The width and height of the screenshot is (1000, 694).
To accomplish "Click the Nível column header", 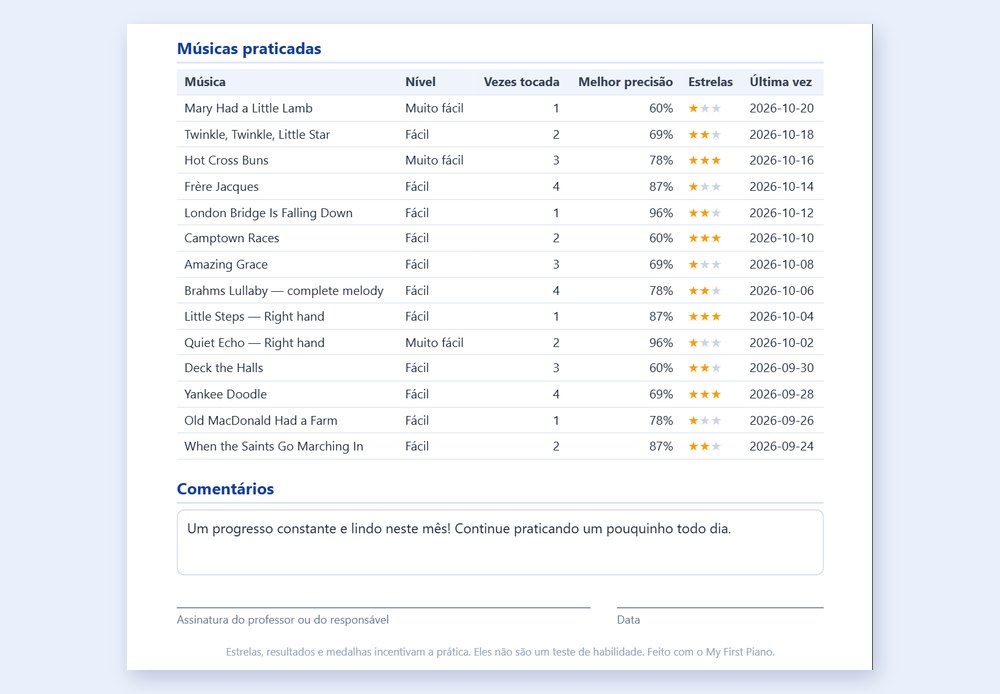I will (420, 82).
